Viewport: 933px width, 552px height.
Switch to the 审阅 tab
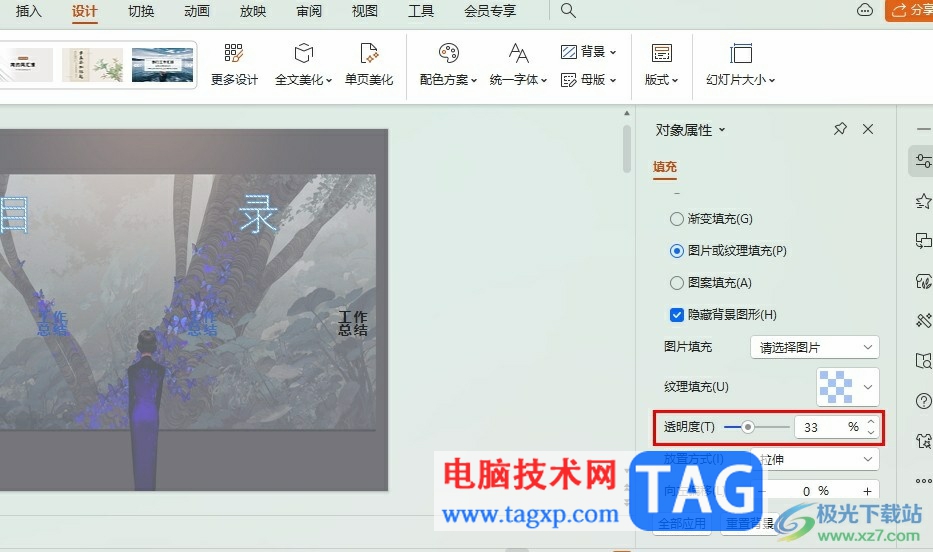309,11
